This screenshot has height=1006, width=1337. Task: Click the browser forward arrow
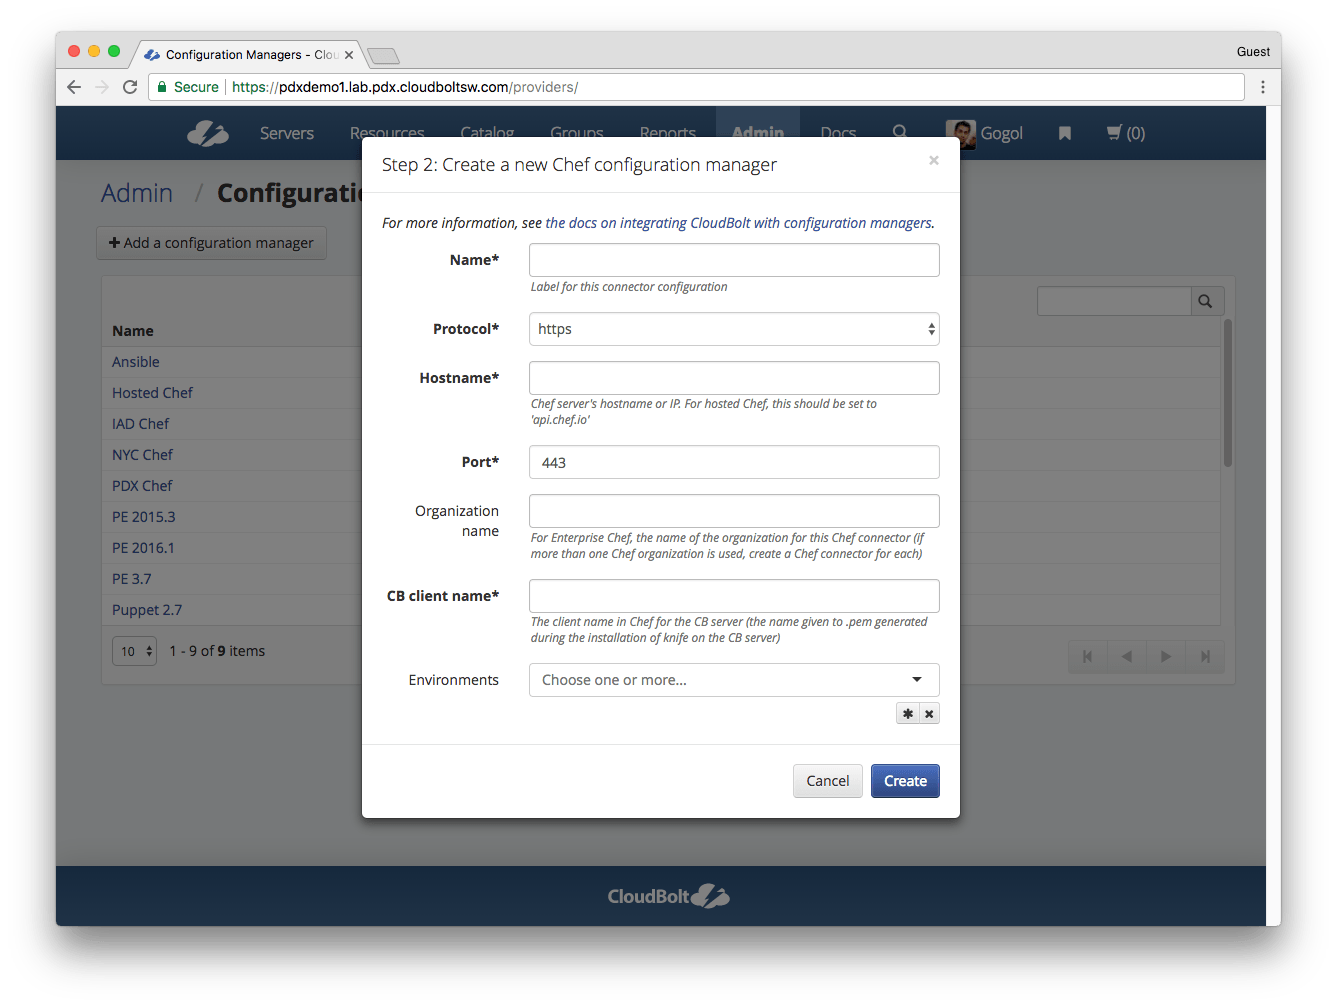pos(102,87)
